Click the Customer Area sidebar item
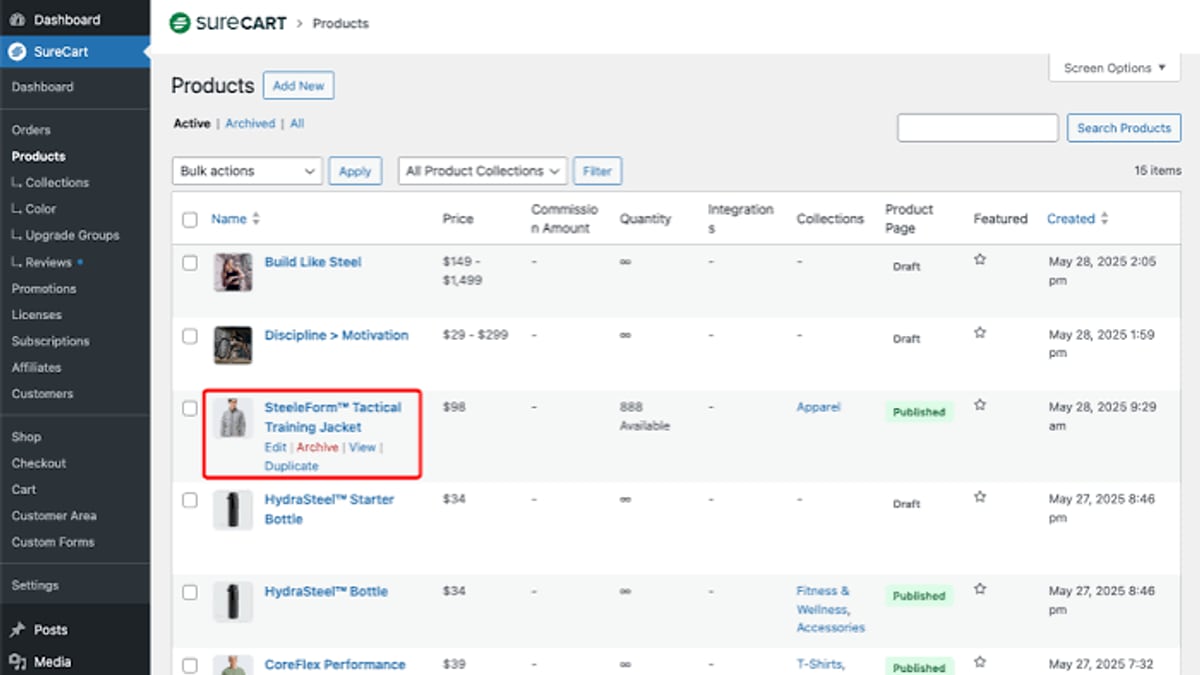Screen dimensions: 1200x675 click(x=54, y=516)
